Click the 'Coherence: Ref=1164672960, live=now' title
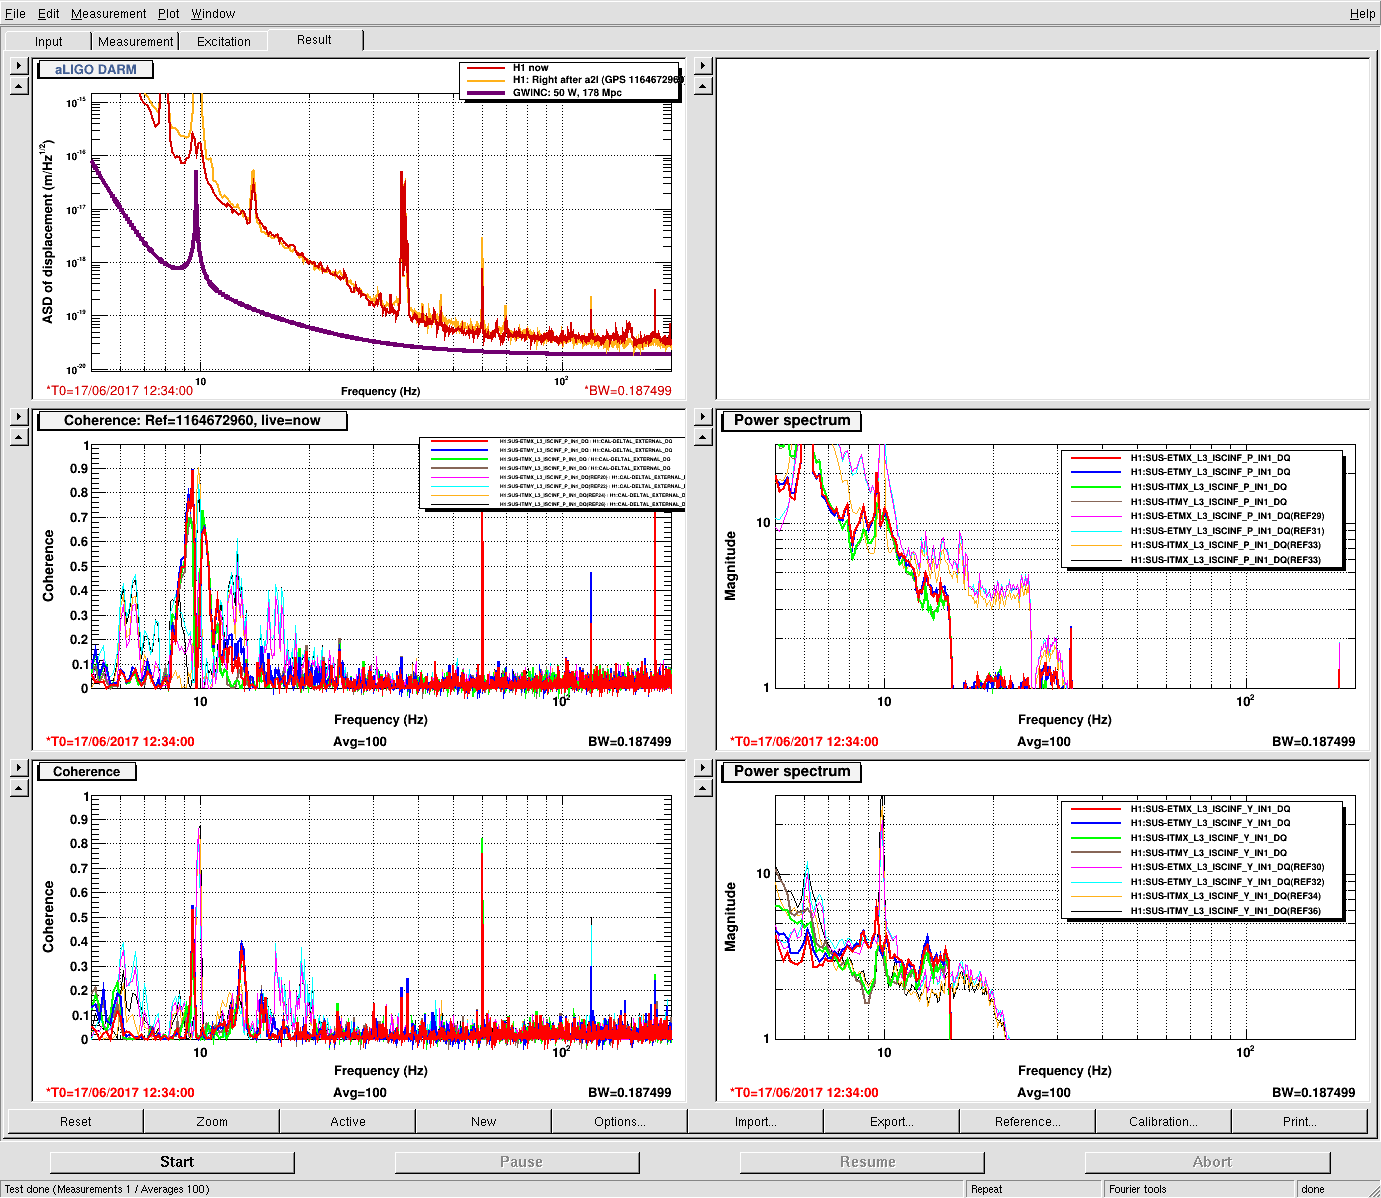Screen dimensions: 1381x1198 pos(192,420)
